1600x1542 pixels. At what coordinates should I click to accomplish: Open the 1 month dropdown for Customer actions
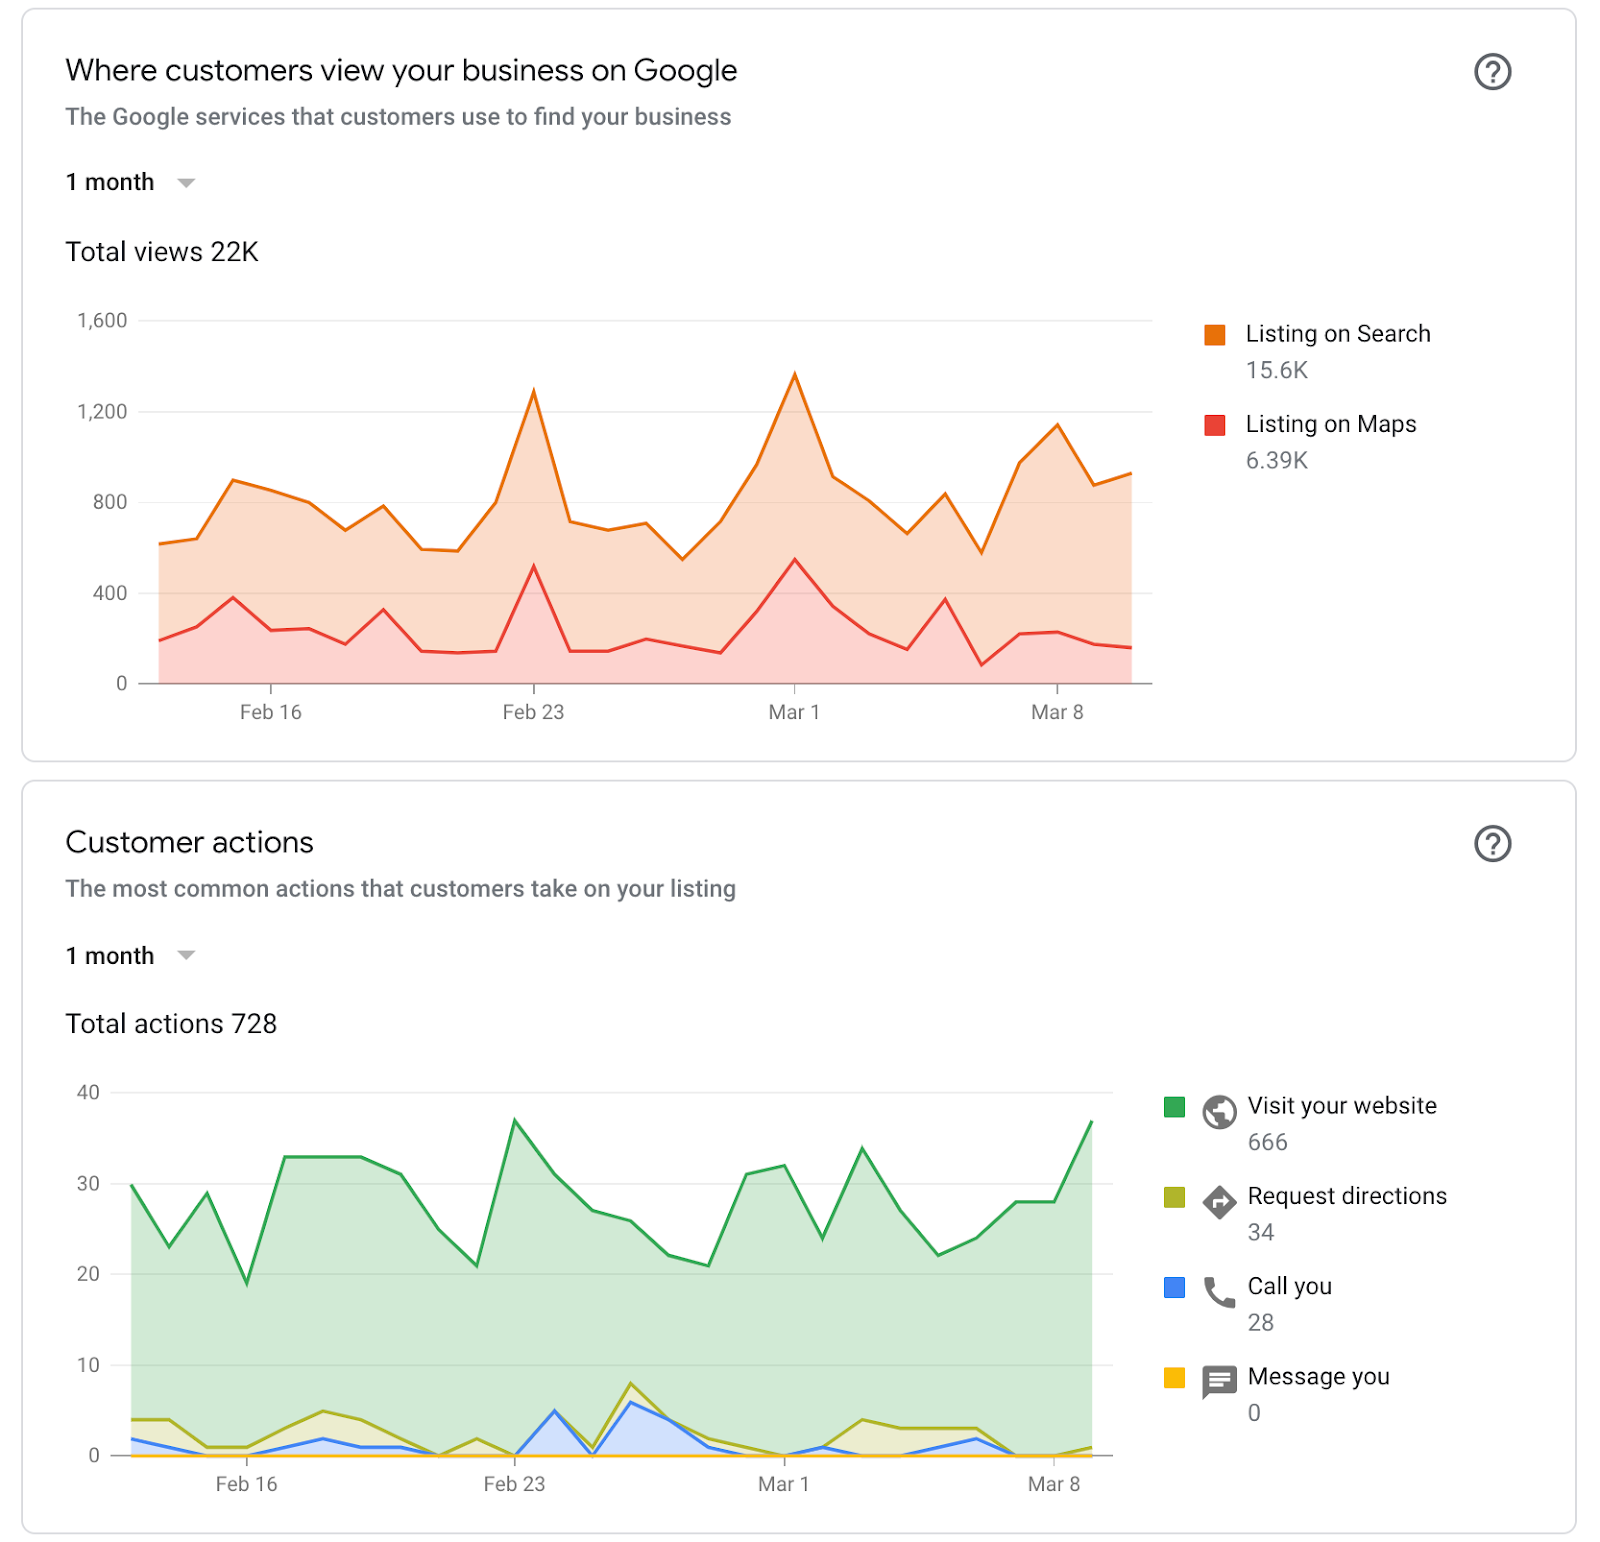click(110, 956)
